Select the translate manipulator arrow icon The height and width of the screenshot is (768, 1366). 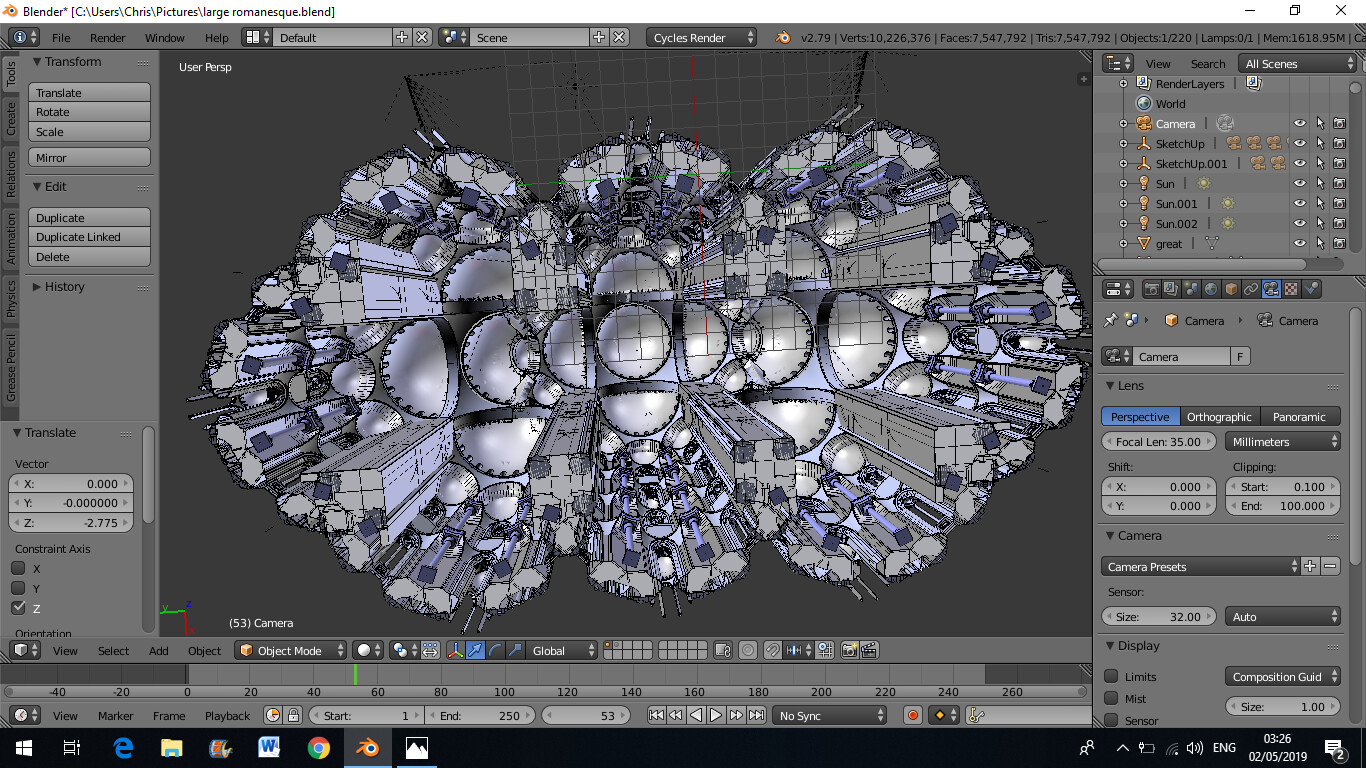tap(476, 650)
